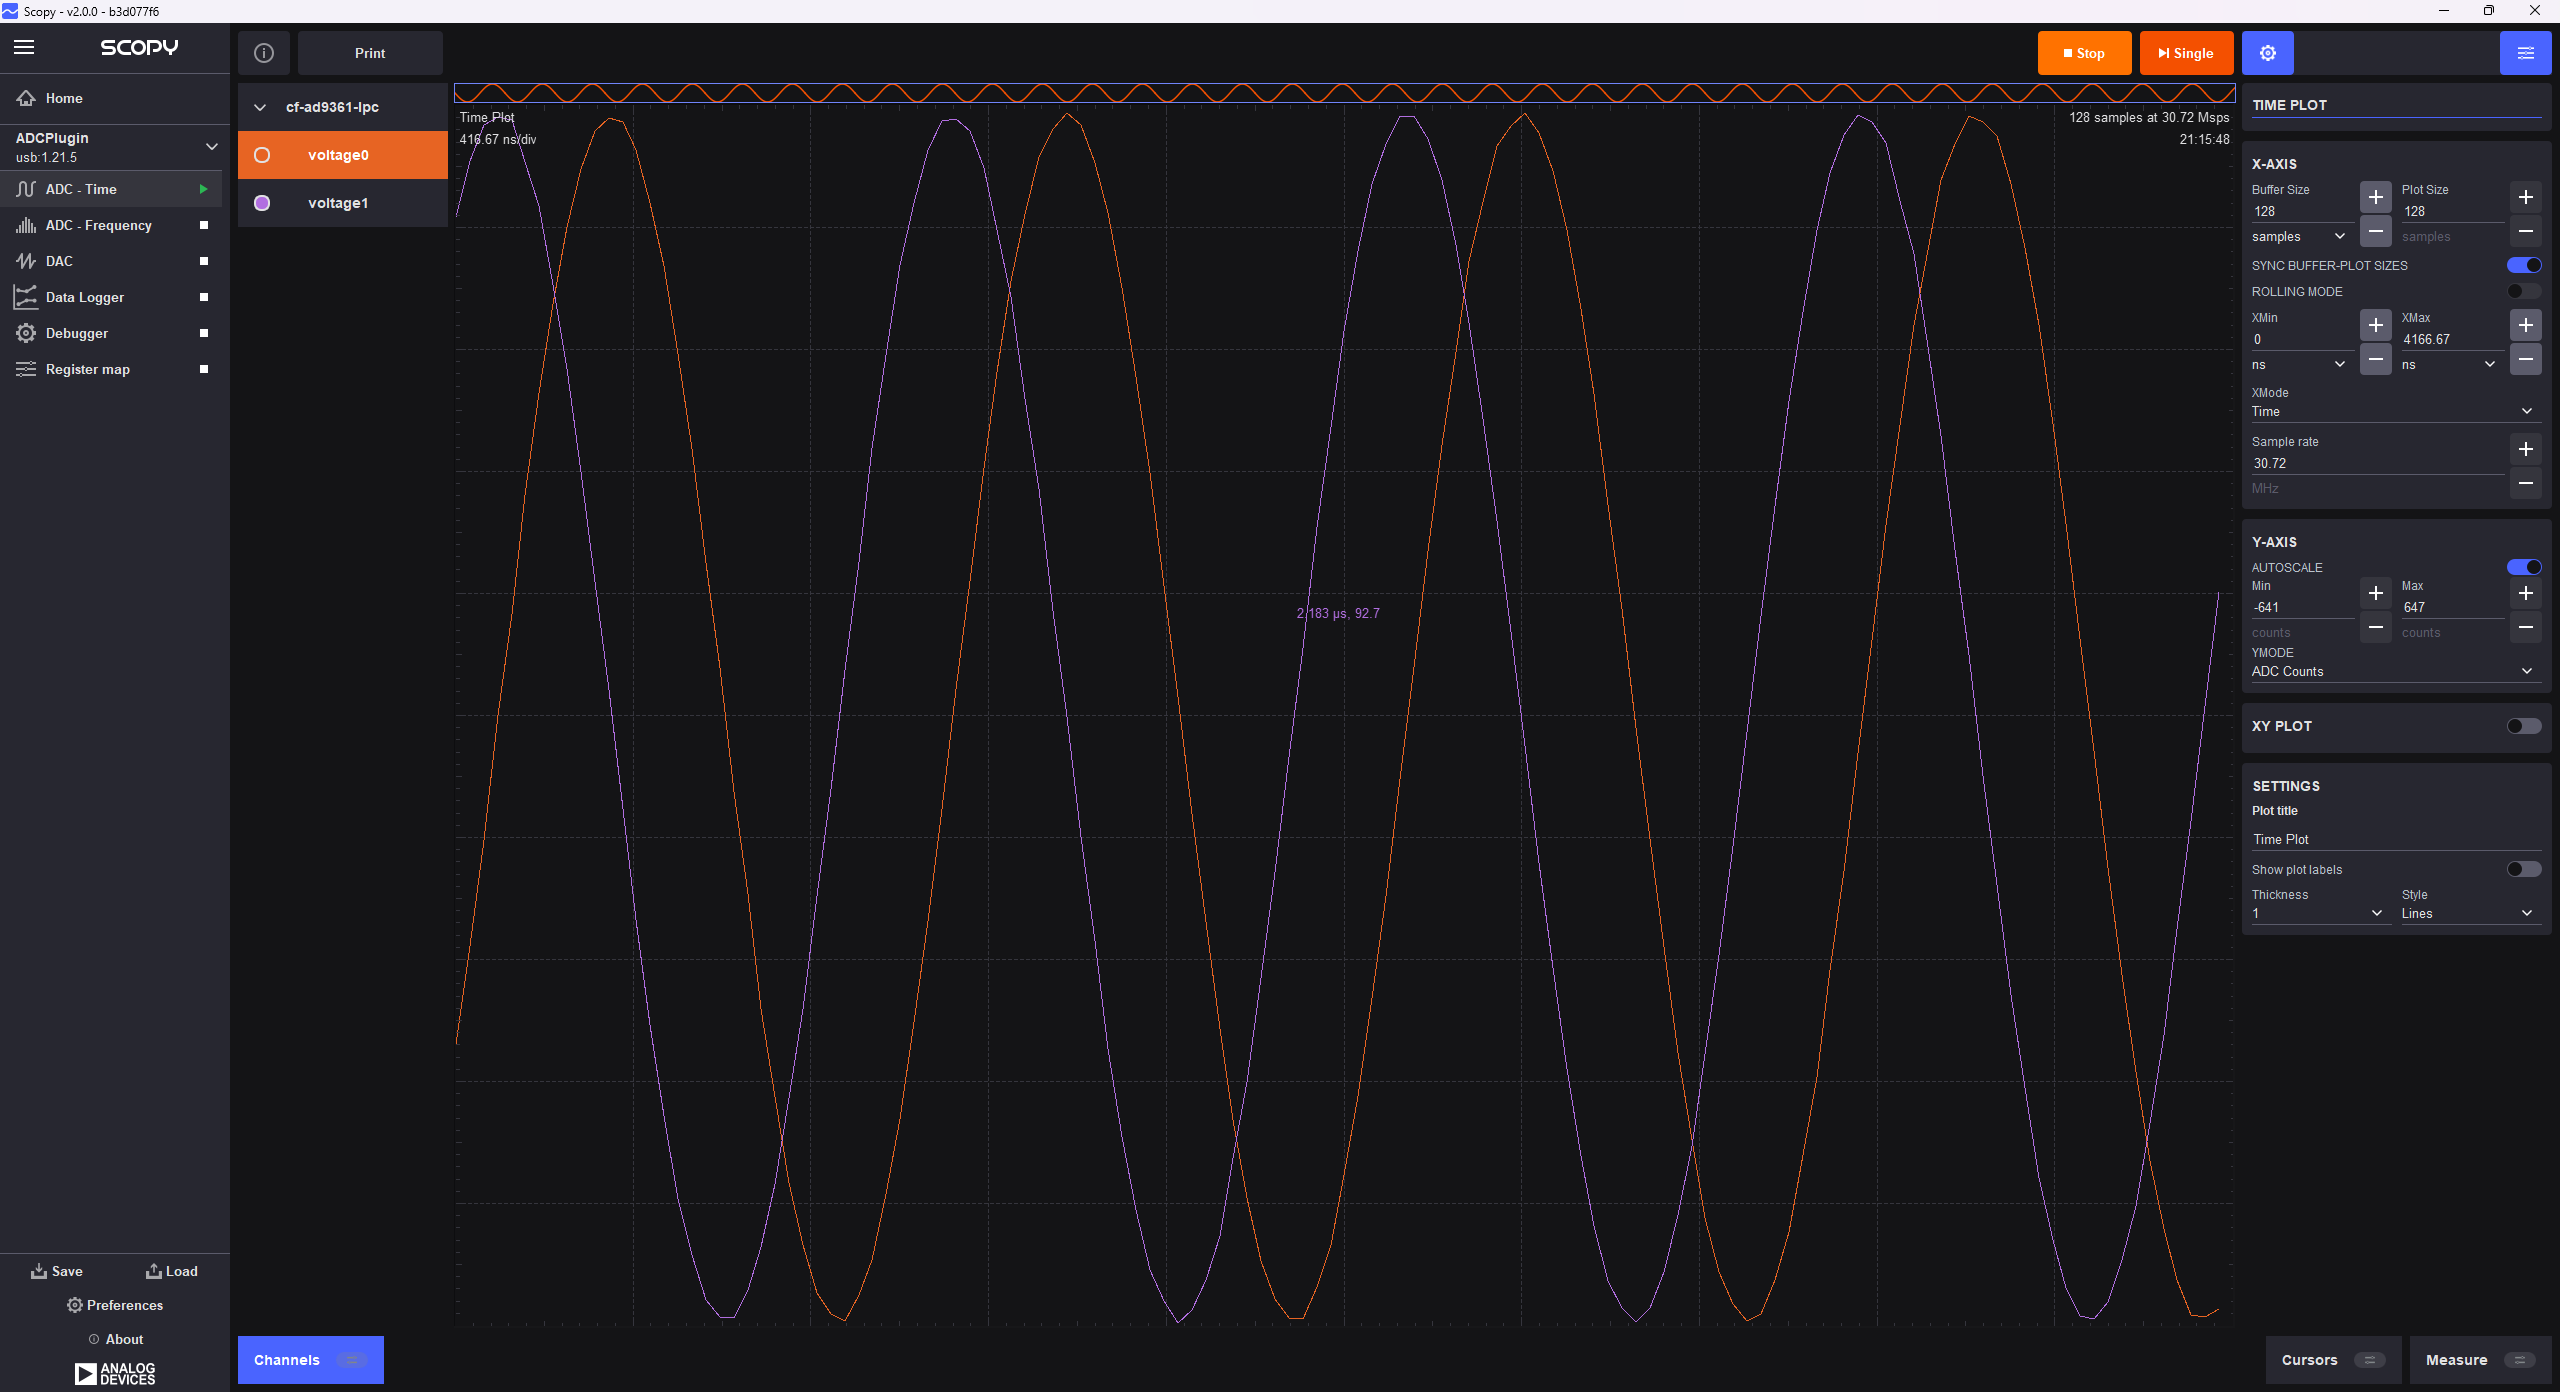Open the Register map icon

[x=26, y=369]
